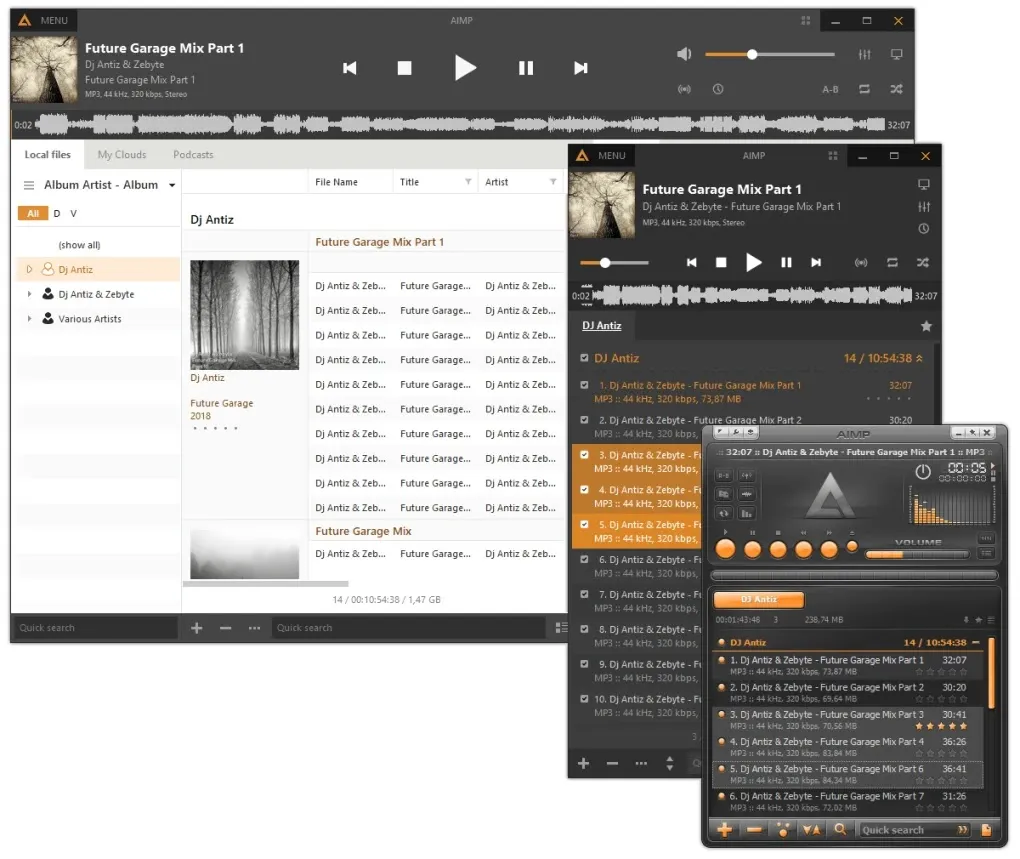Select the All letter filter button
This screenshot has width=1020, height=859.
point(33,213)
